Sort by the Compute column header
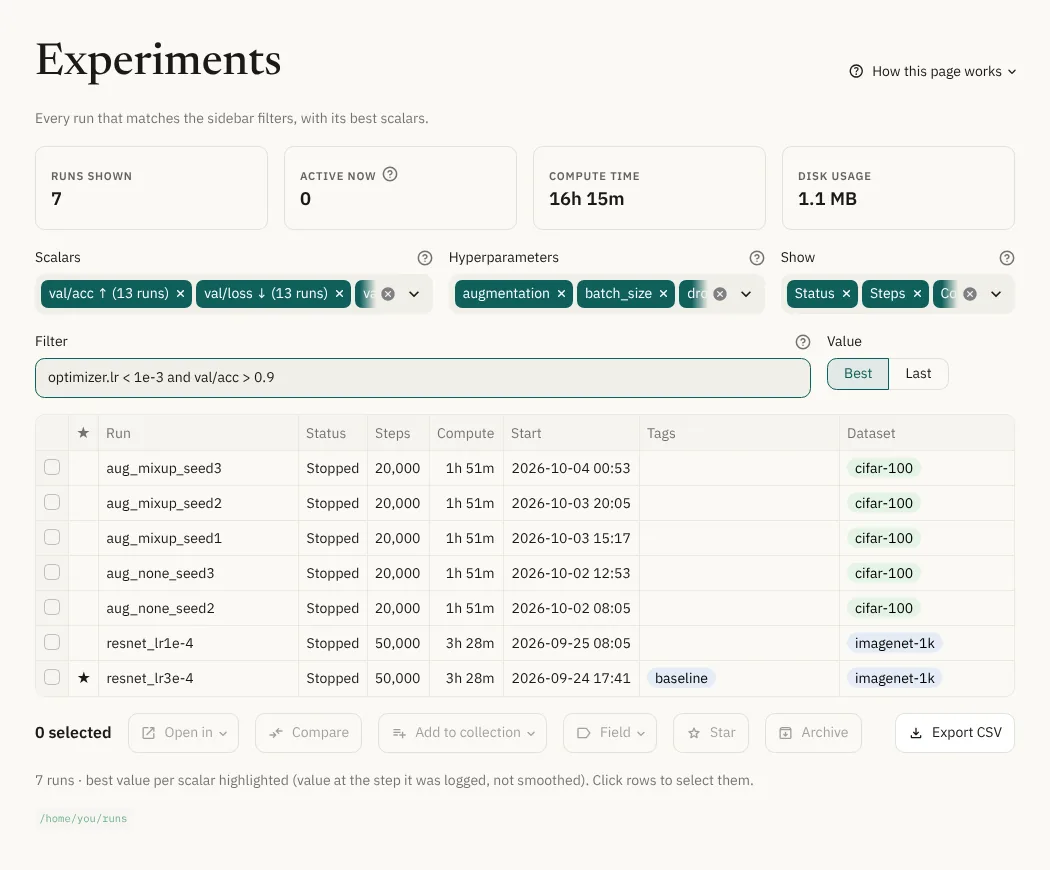The height and width of the screenshot is (870, 1050). coord(465,433)
